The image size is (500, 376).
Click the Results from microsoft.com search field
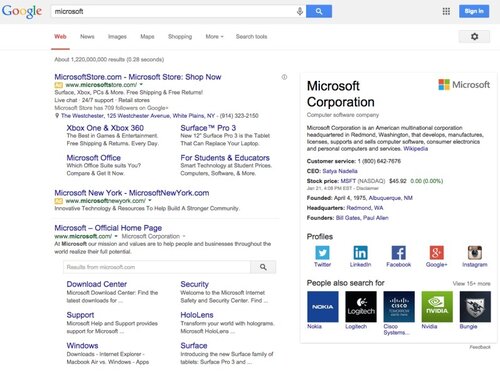pos(157,267)
